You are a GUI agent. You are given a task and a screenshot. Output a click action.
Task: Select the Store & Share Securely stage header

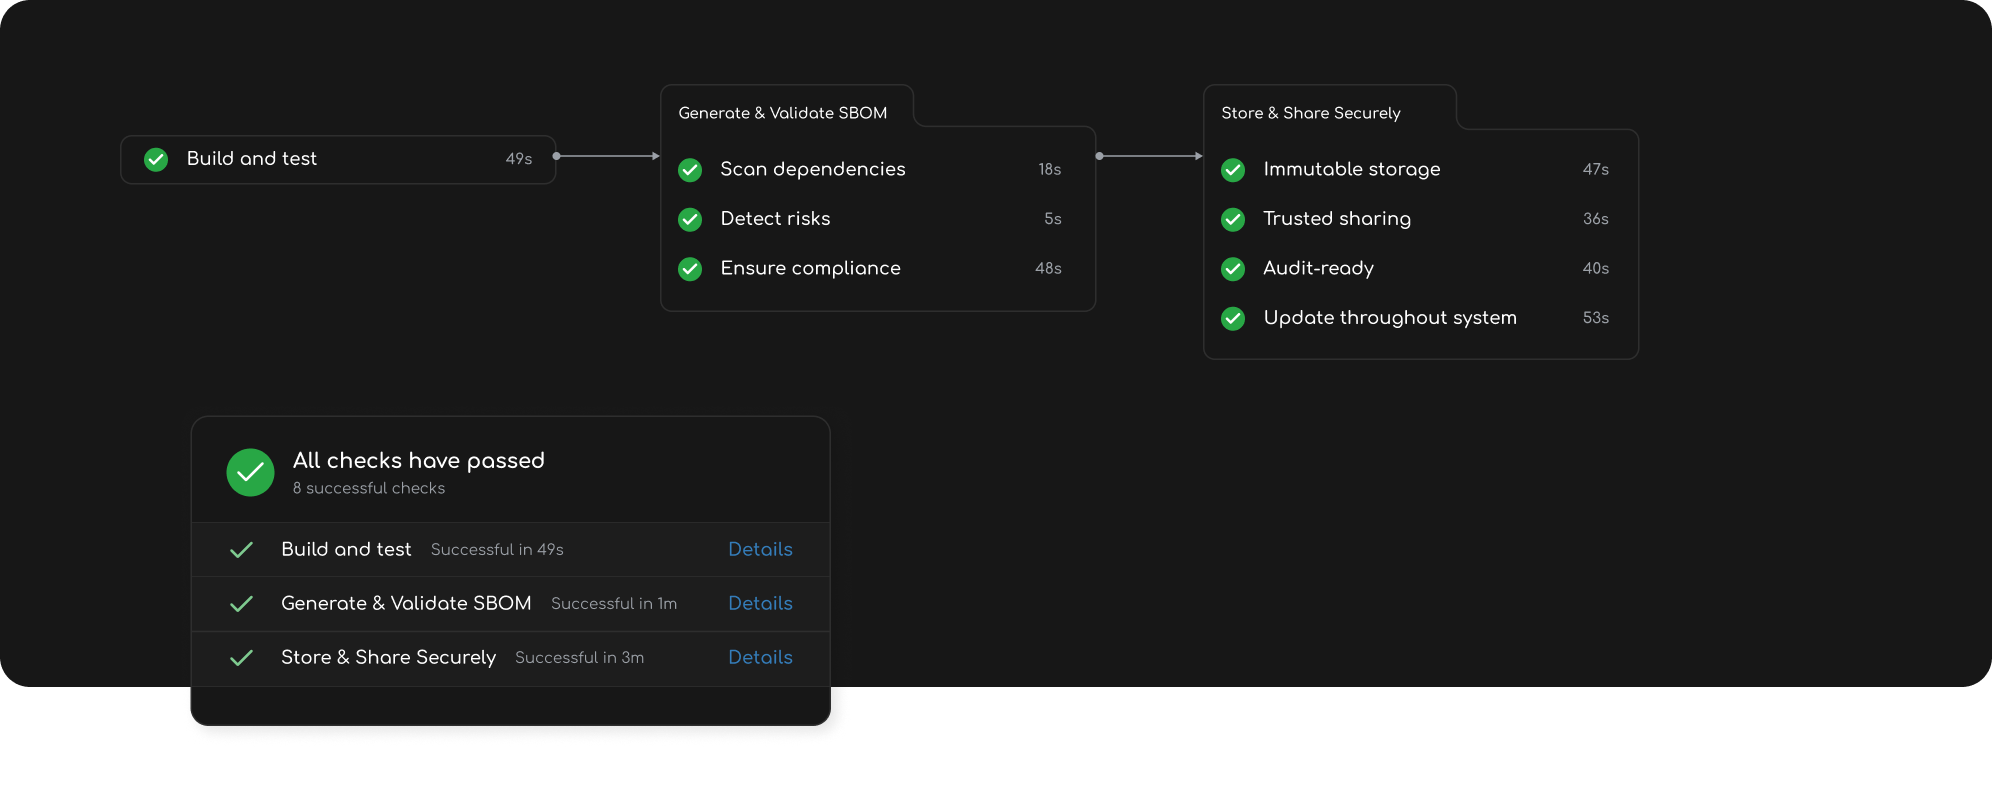coord(1311,113)
